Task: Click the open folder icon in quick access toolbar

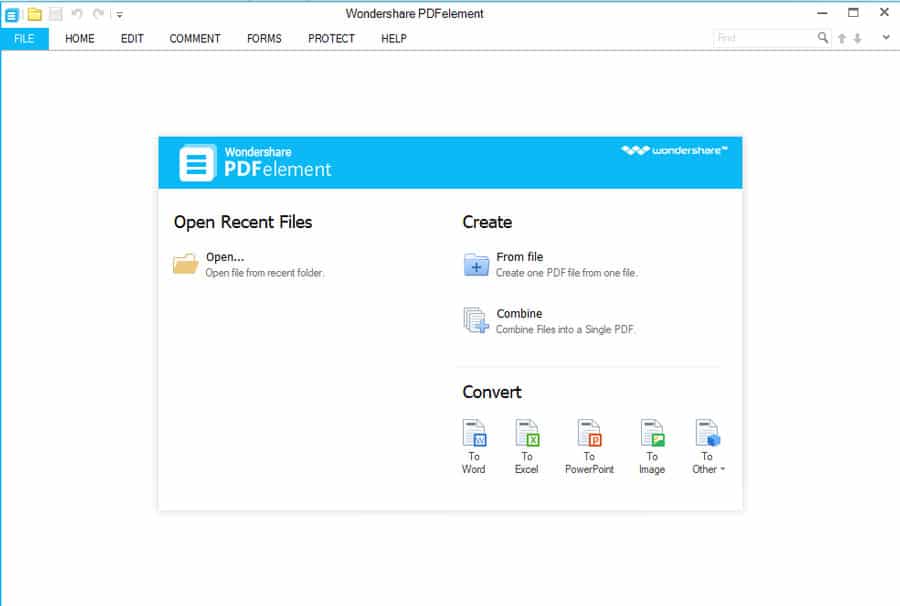Action: pyautogui.click(x=34, y=14)
